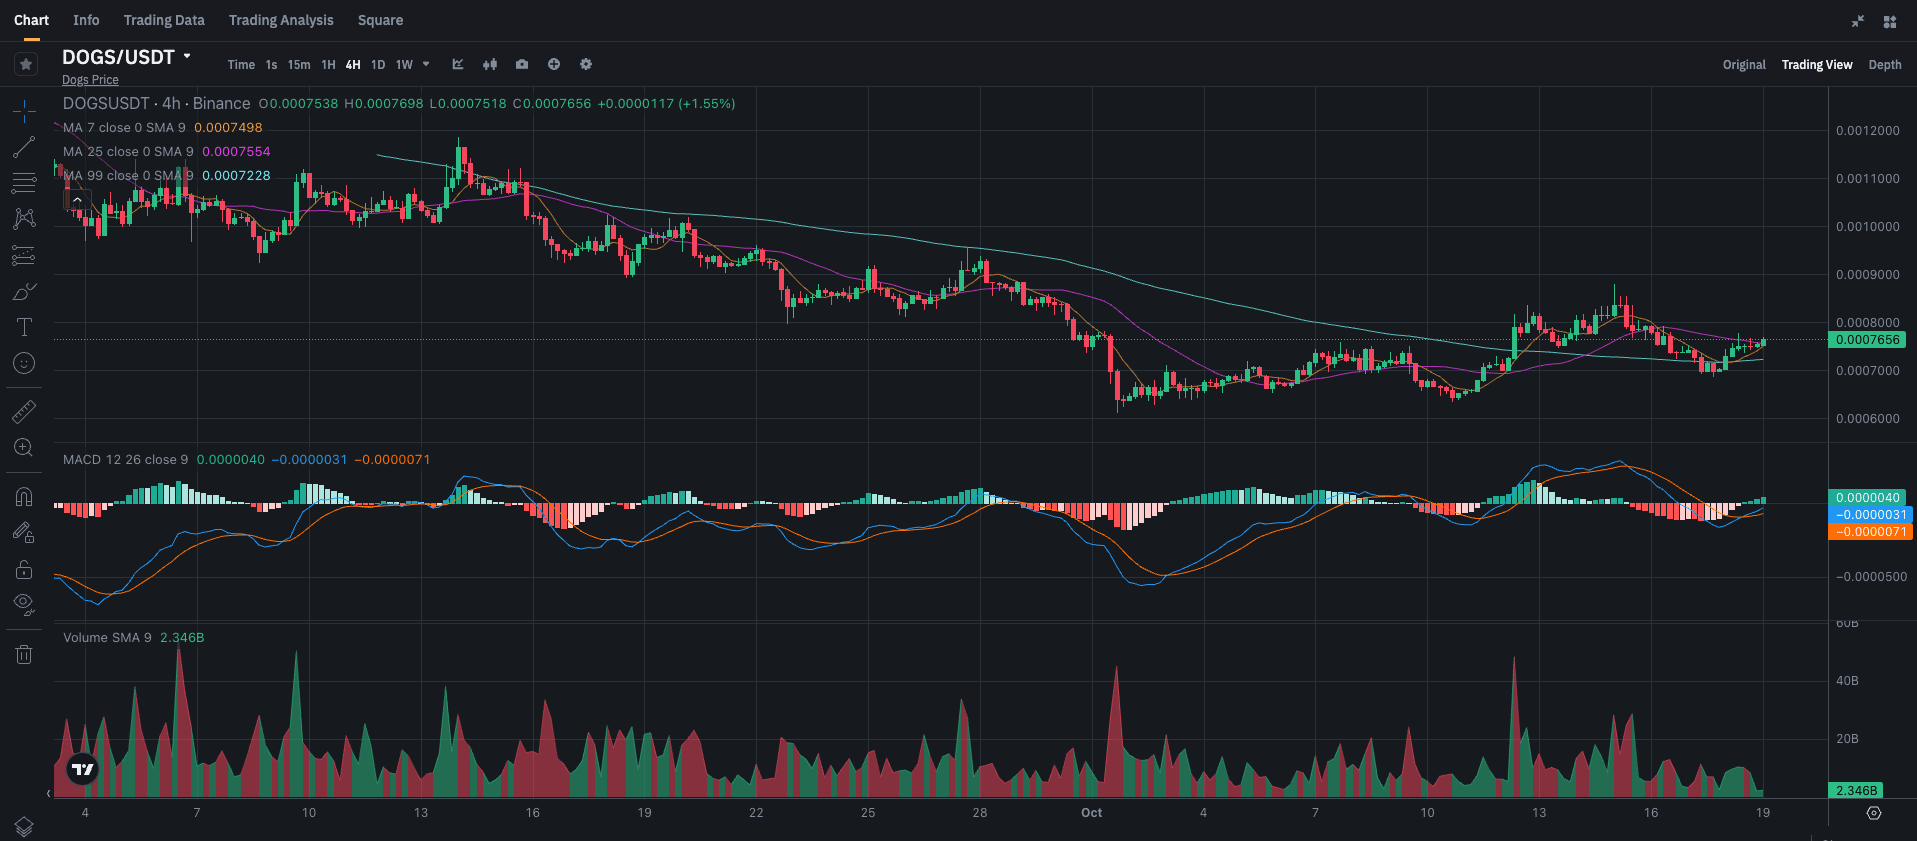Screen dimensions: 1917x841
Task: Set interval to 1s
Action: coord(271,65)
